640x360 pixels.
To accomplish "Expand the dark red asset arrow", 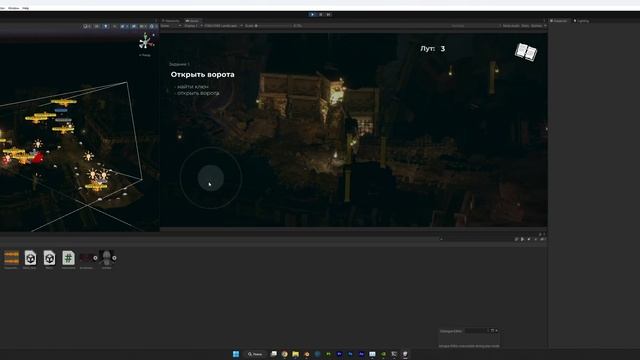I will 95,258.
